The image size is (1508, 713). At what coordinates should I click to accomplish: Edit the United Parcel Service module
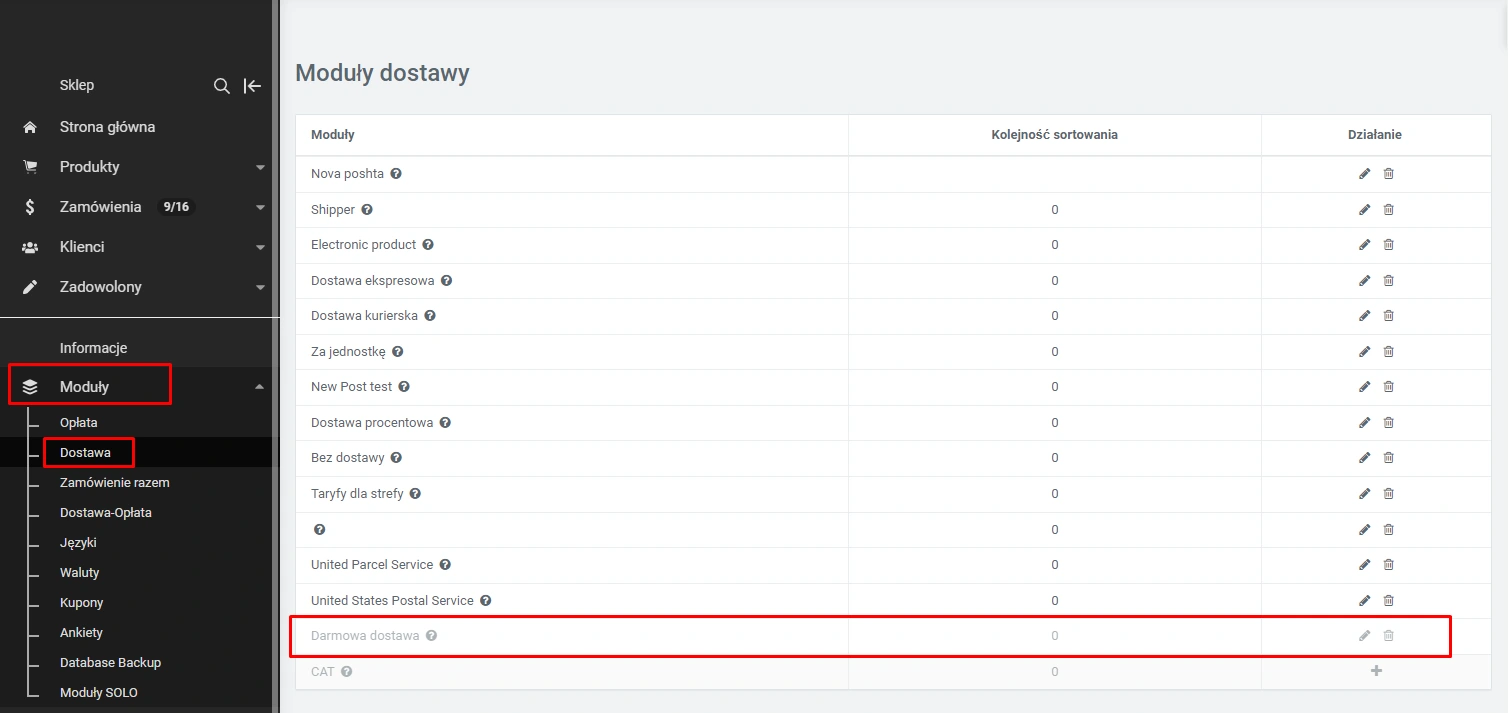click(1364, 565)
